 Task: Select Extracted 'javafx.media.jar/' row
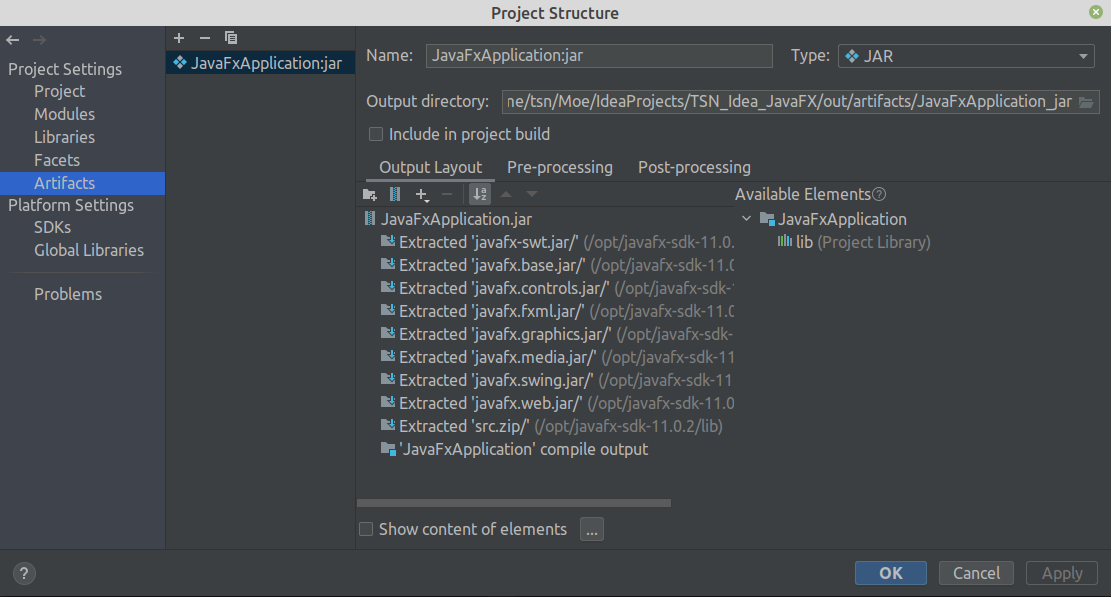[x=546, y=357]
